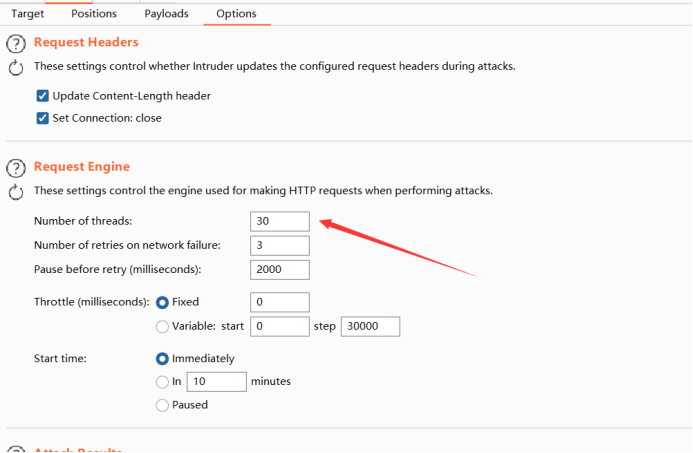Toggle Set Connection: close checkbox
The image size is (693, 453).
(x=43, y=118)
